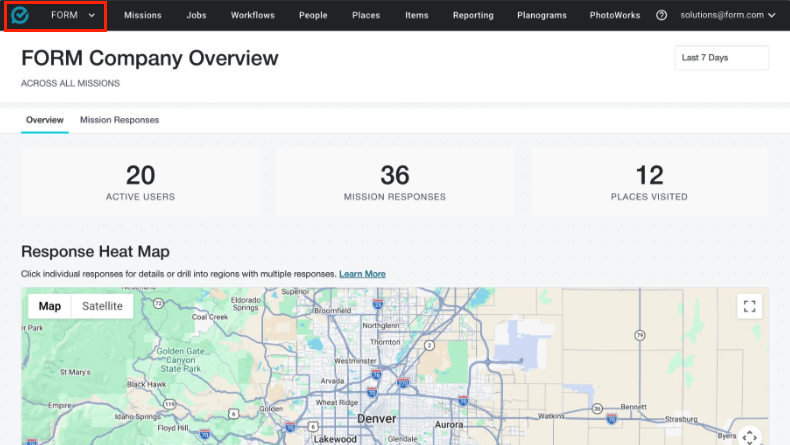Click the 12 Places Visited card
790x445 pixels.
coord(649,182)
